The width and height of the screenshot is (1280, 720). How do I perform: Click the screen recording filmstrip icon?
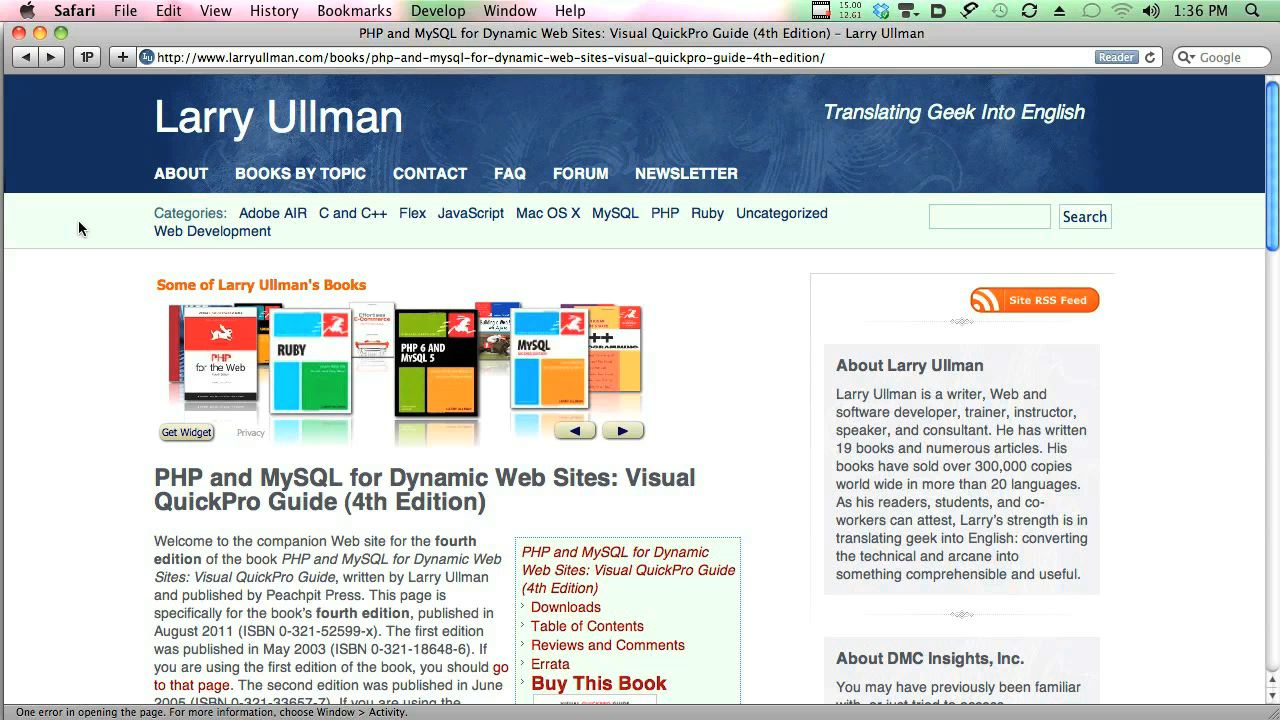coord(821,11)
